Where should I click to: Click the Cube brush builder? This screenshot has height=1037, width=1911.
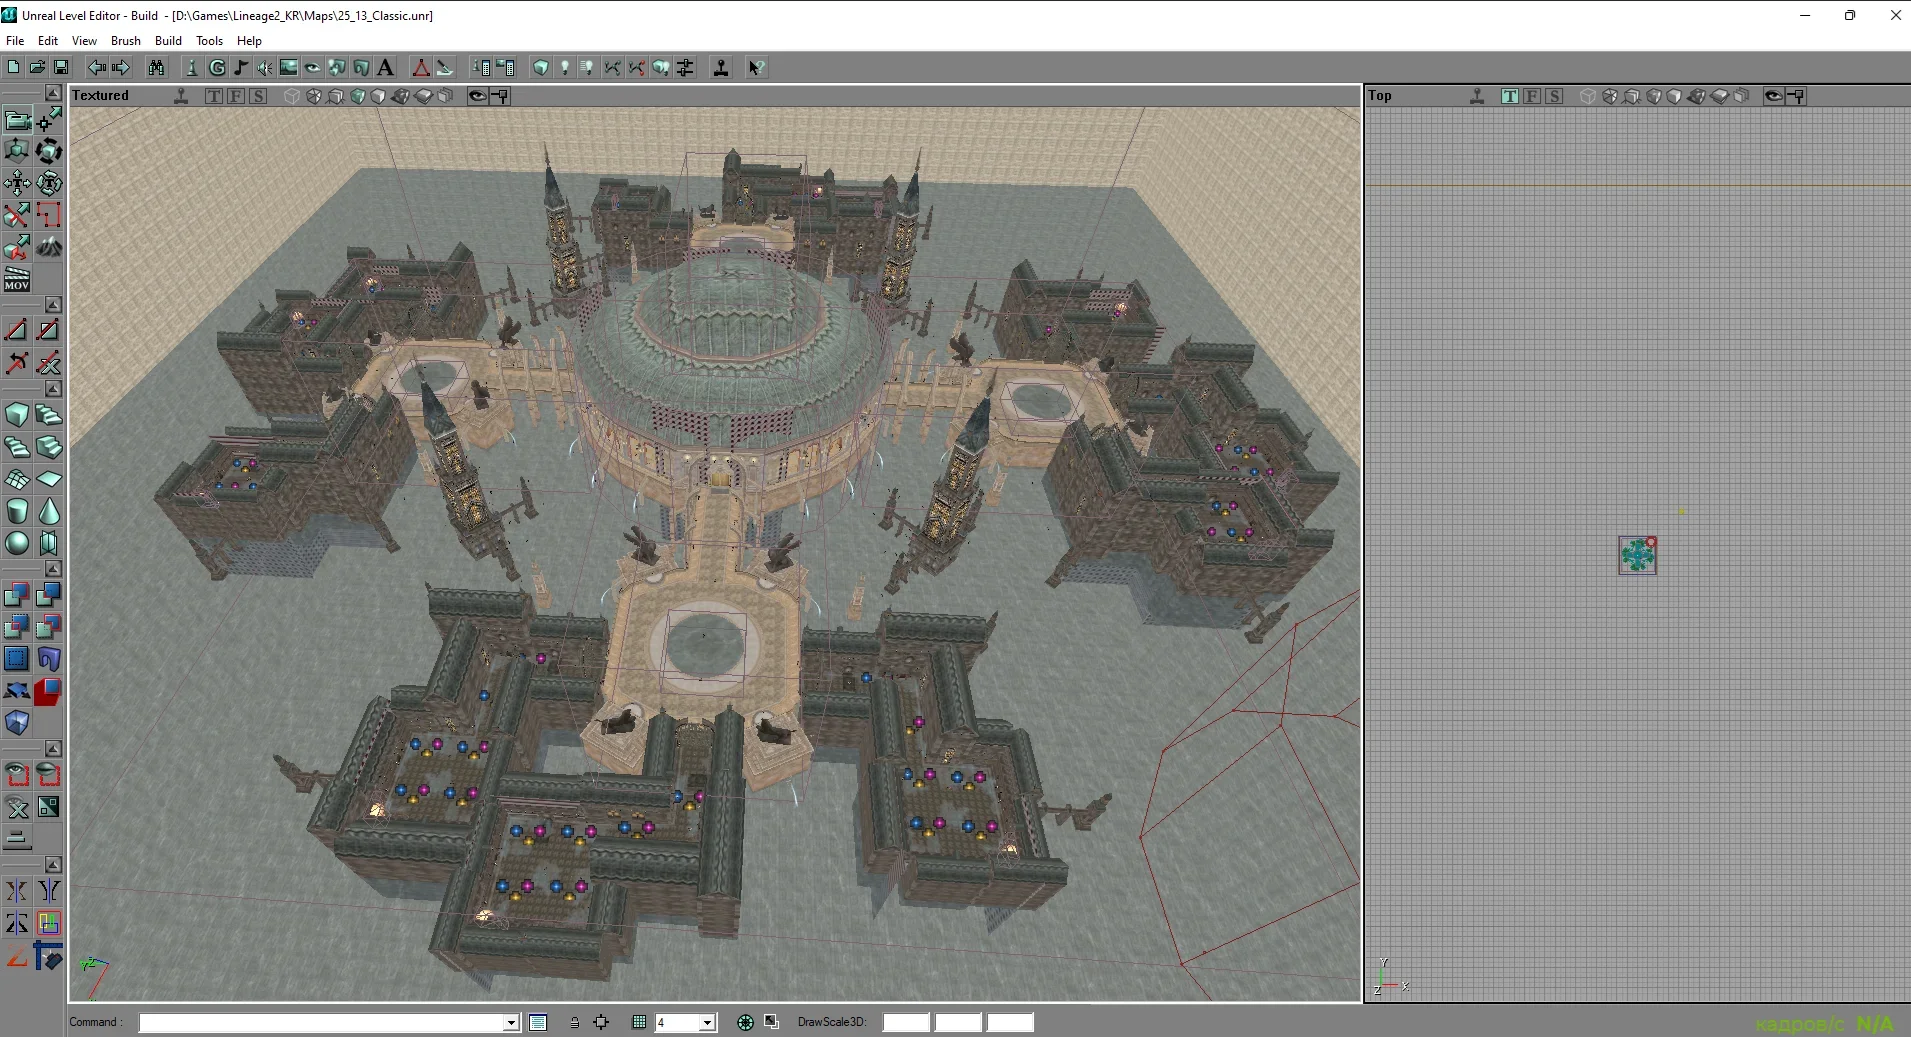coord(17,415)
